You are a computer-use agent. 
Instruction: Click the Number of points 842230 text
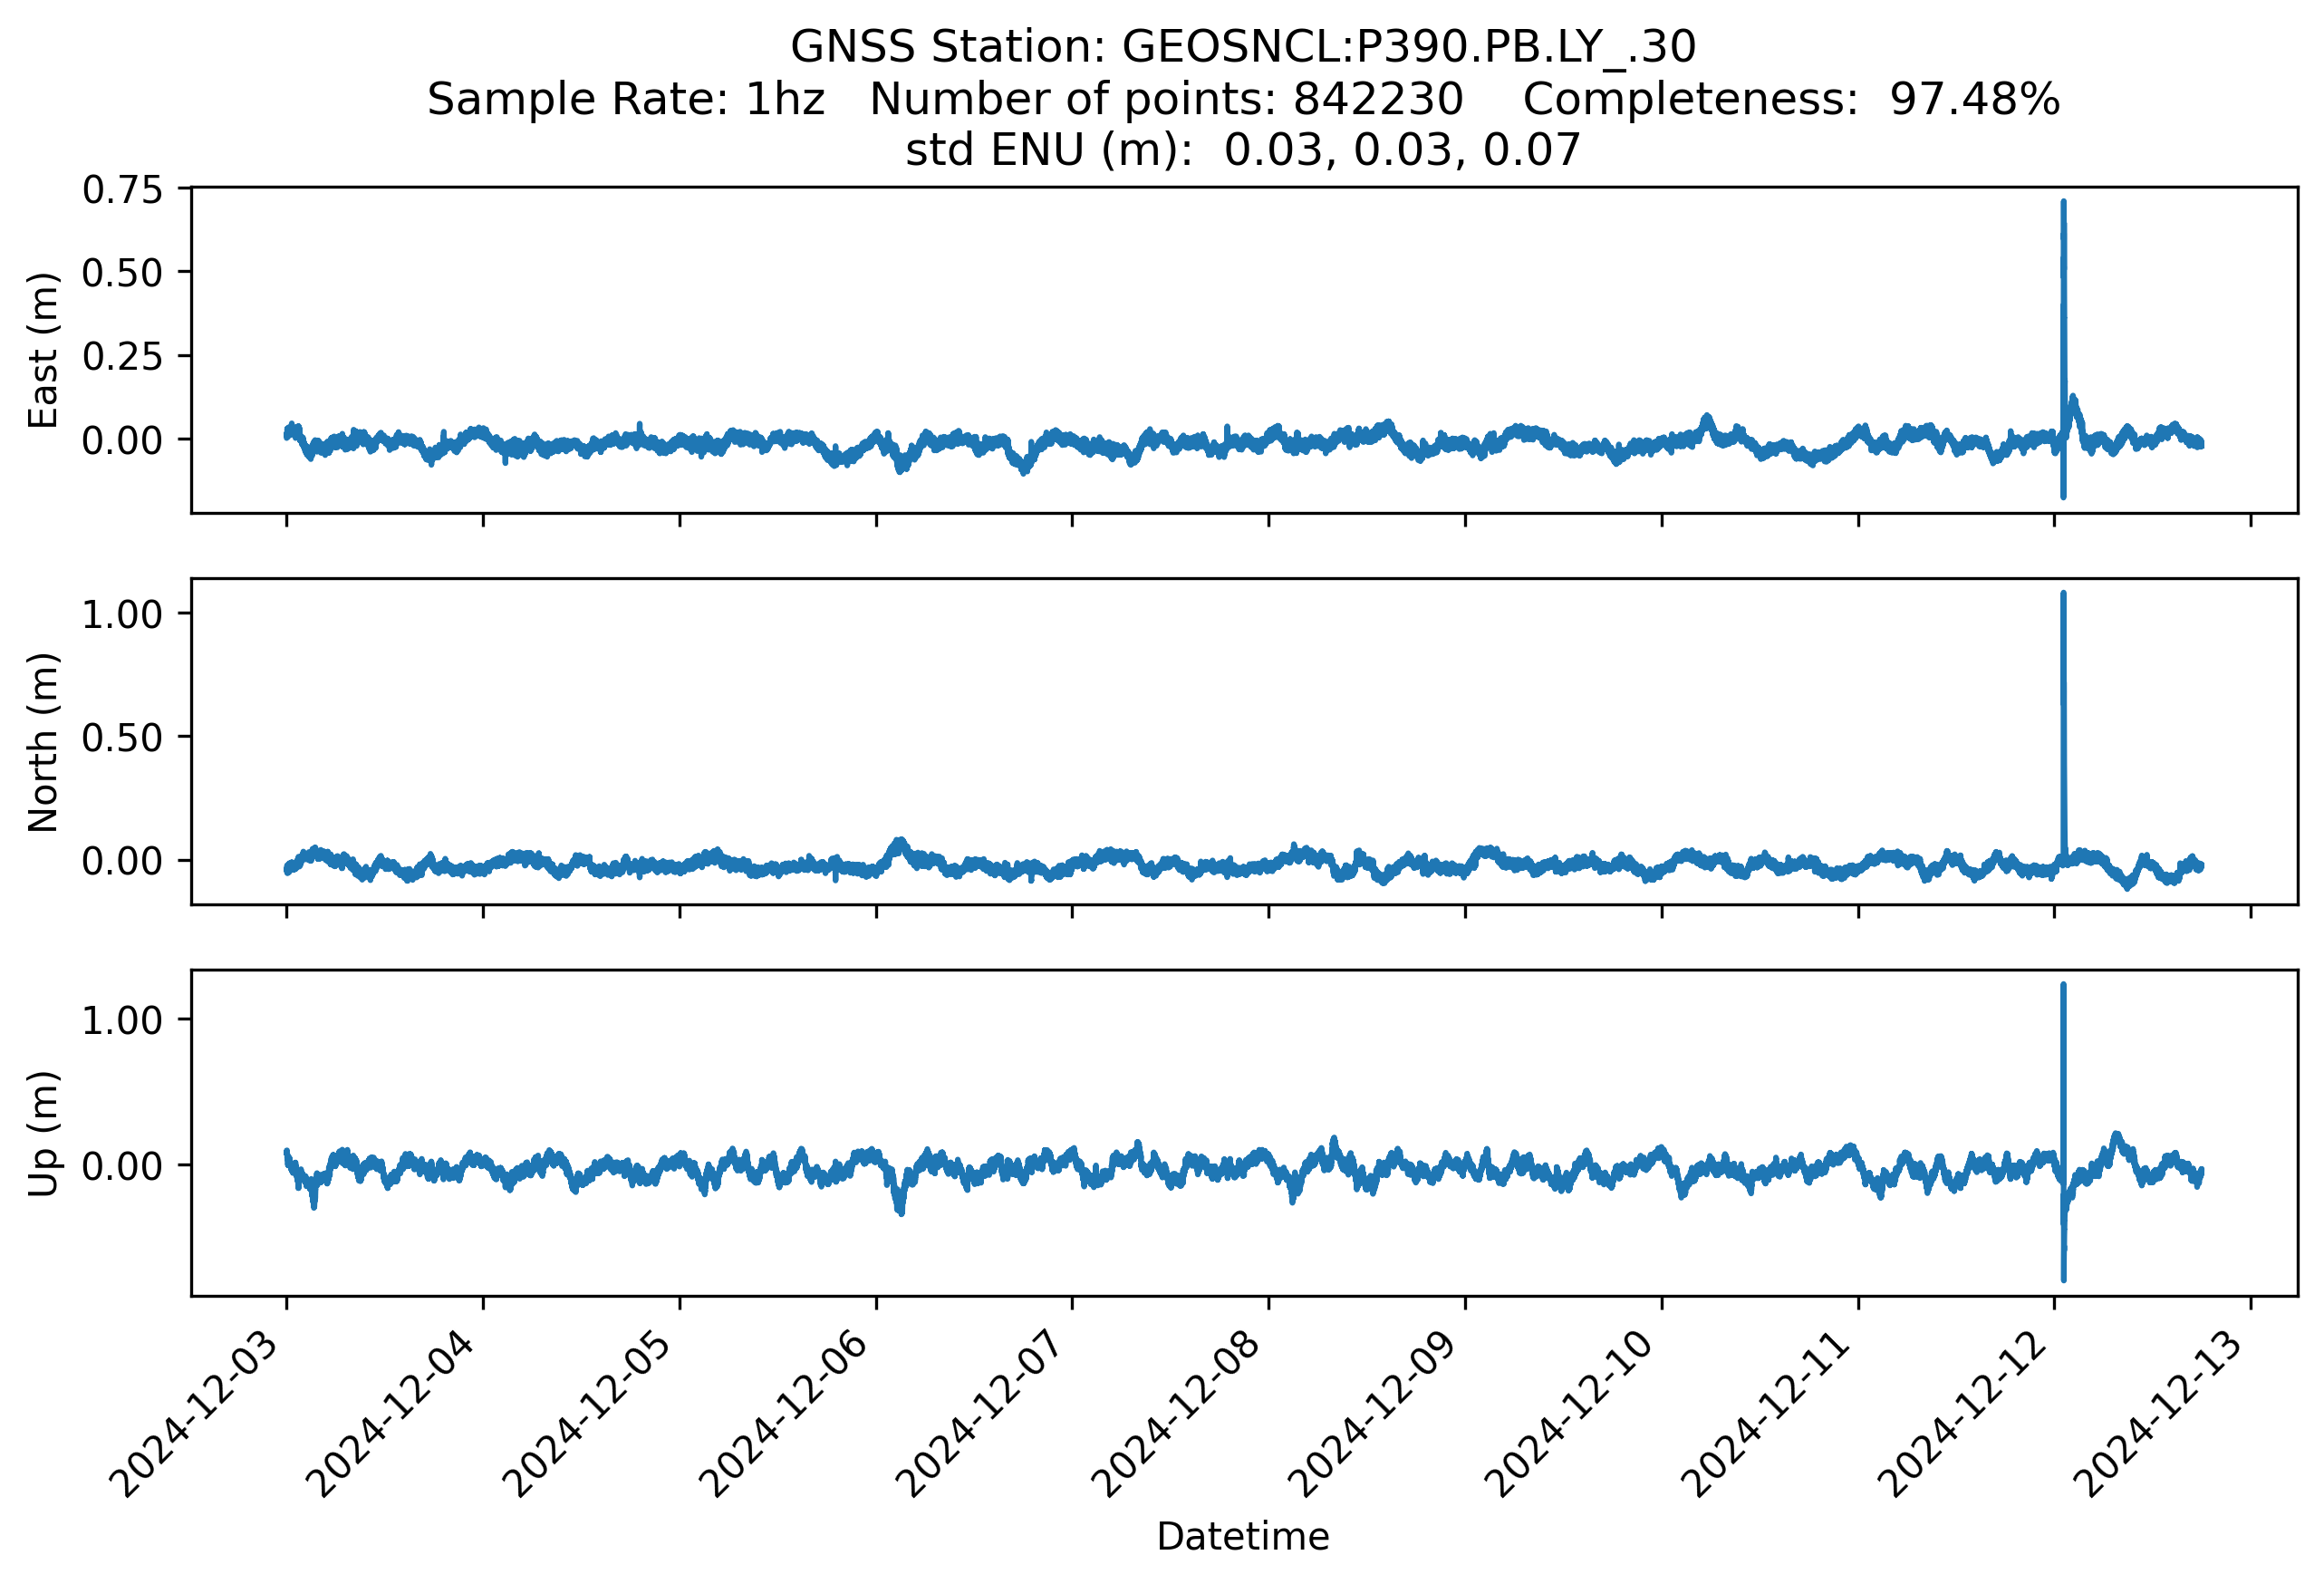[1166, 99]
